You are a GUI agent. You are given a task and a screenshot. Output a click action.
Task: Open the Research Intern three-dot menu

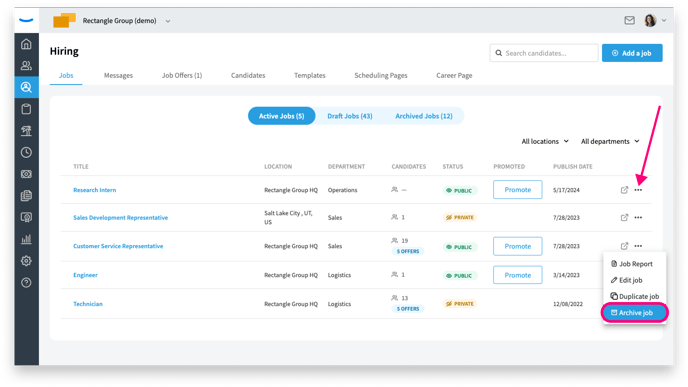tap(638, 190)
